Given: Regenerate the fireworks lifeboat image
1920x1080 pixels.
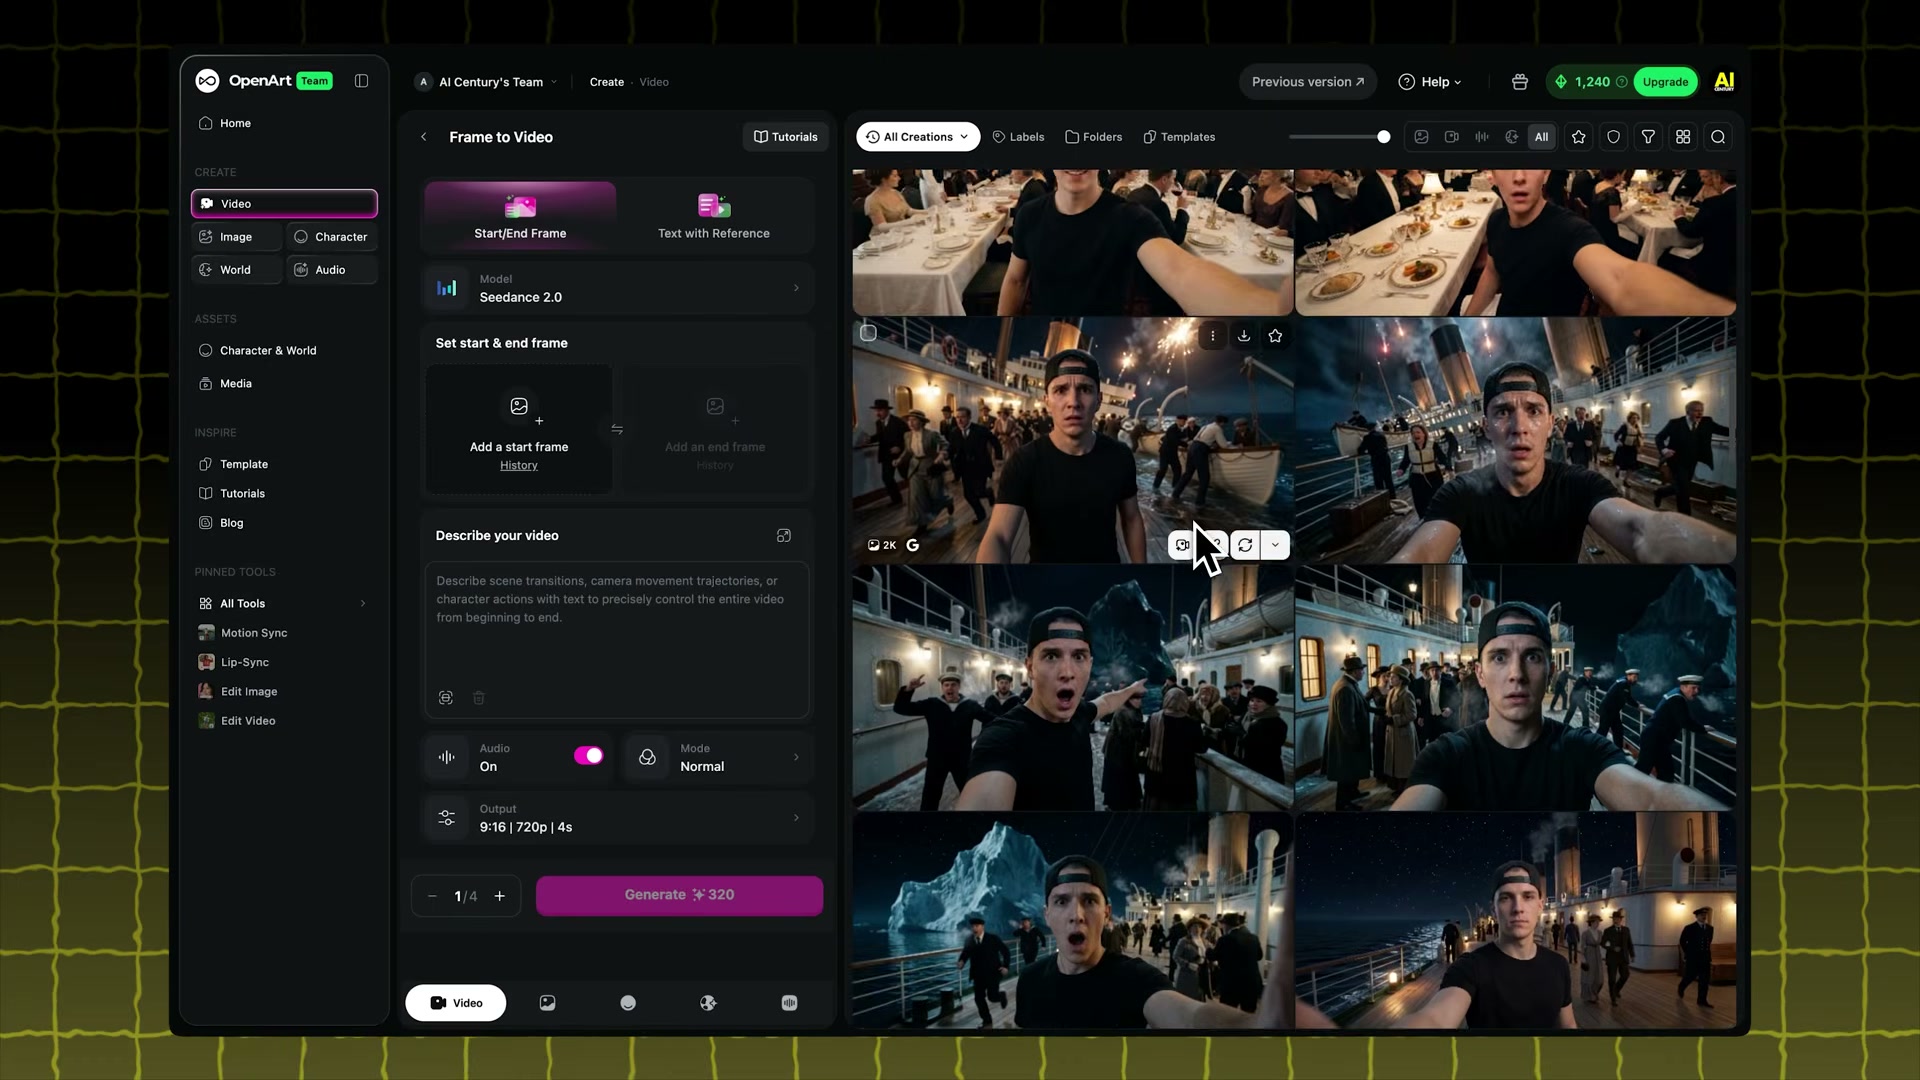Looking at the screenshot, I should click(x=1245, y=545).
